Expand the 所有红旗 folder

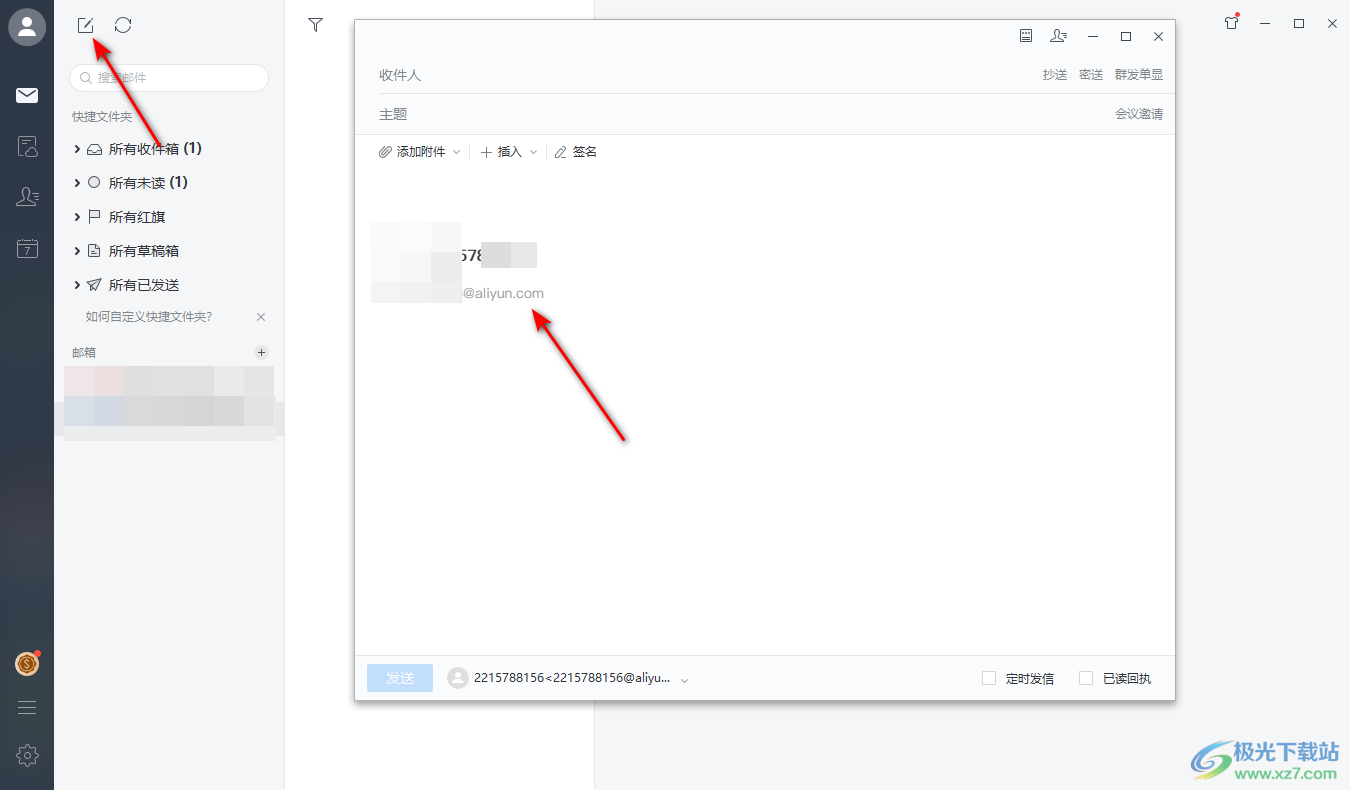tap(77, 217)
